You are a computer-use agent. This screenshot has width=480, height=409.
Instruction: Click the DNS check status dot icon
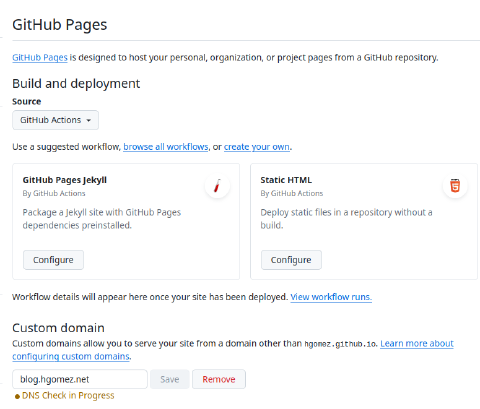(17, 396)
